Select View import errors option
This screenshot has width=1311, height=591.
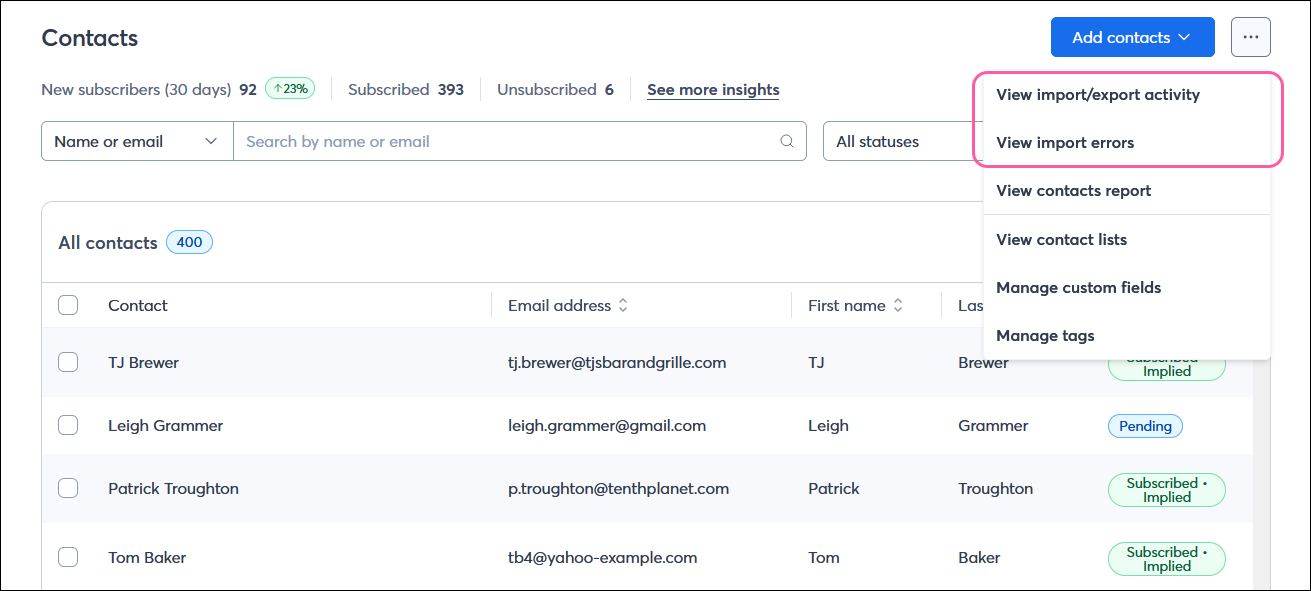[1064, 142]
